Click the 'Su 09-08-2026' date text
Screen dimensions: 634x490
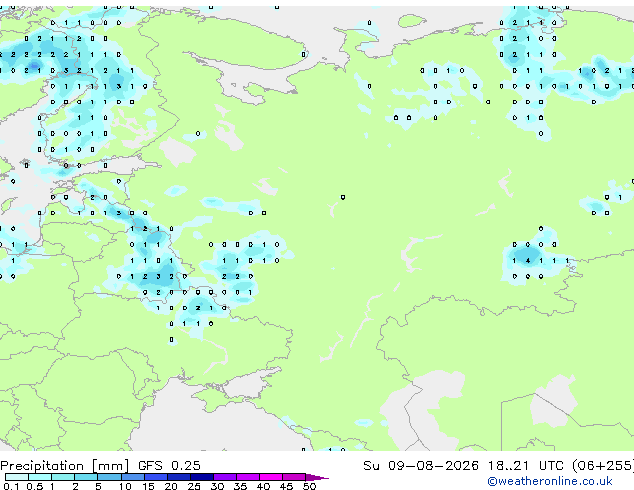tap(421, 466)
